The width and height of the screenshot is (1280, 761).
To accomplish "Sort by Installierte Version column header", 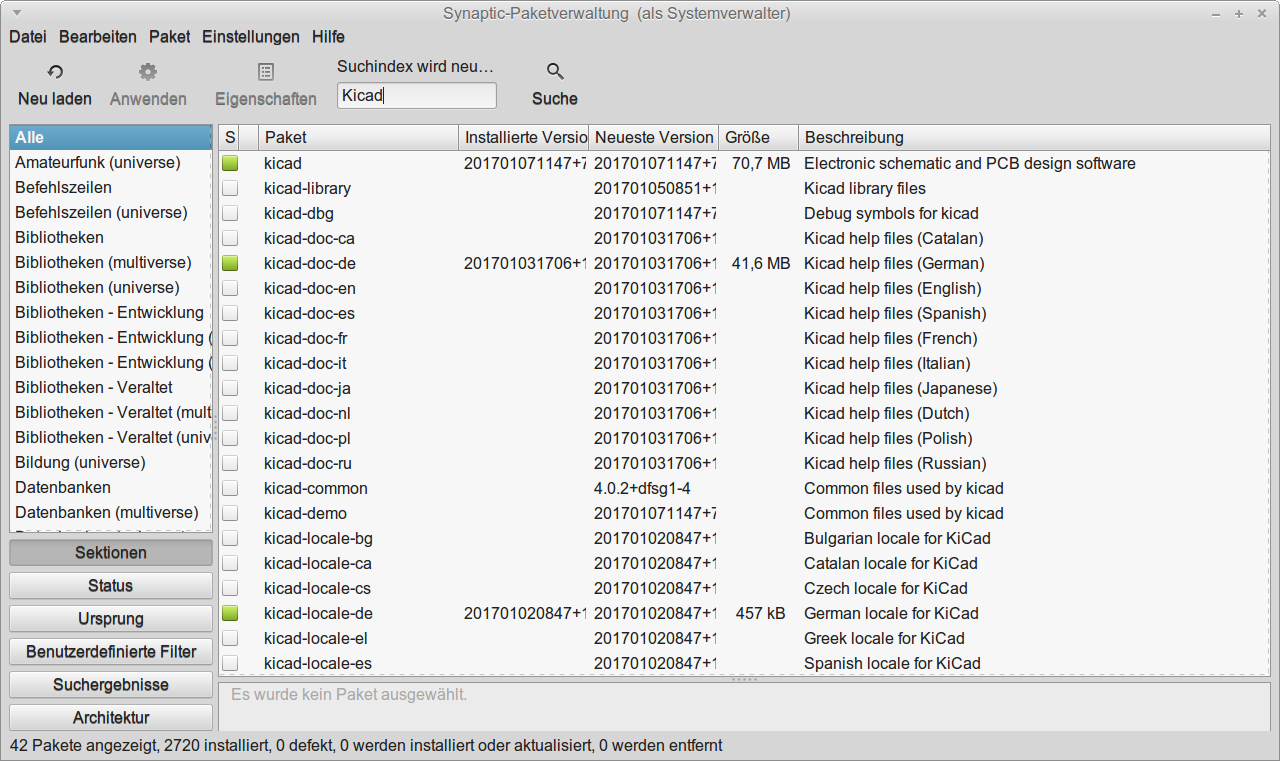I will 523,137.
